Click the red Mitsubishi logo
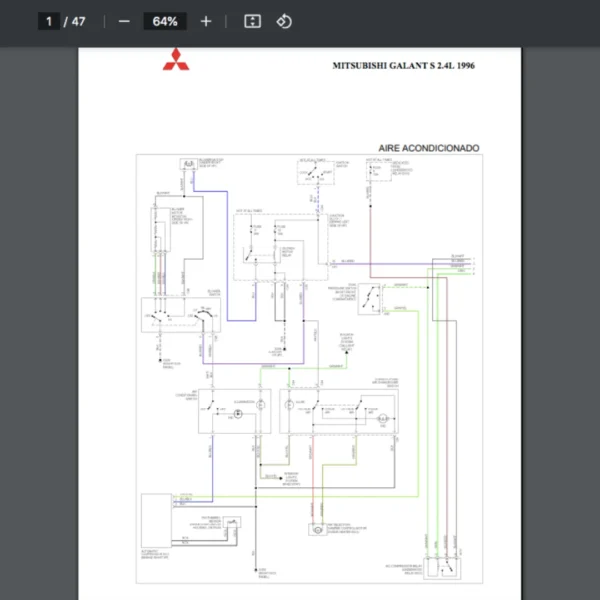Screen dimensions: 600x600 point(177,60)
